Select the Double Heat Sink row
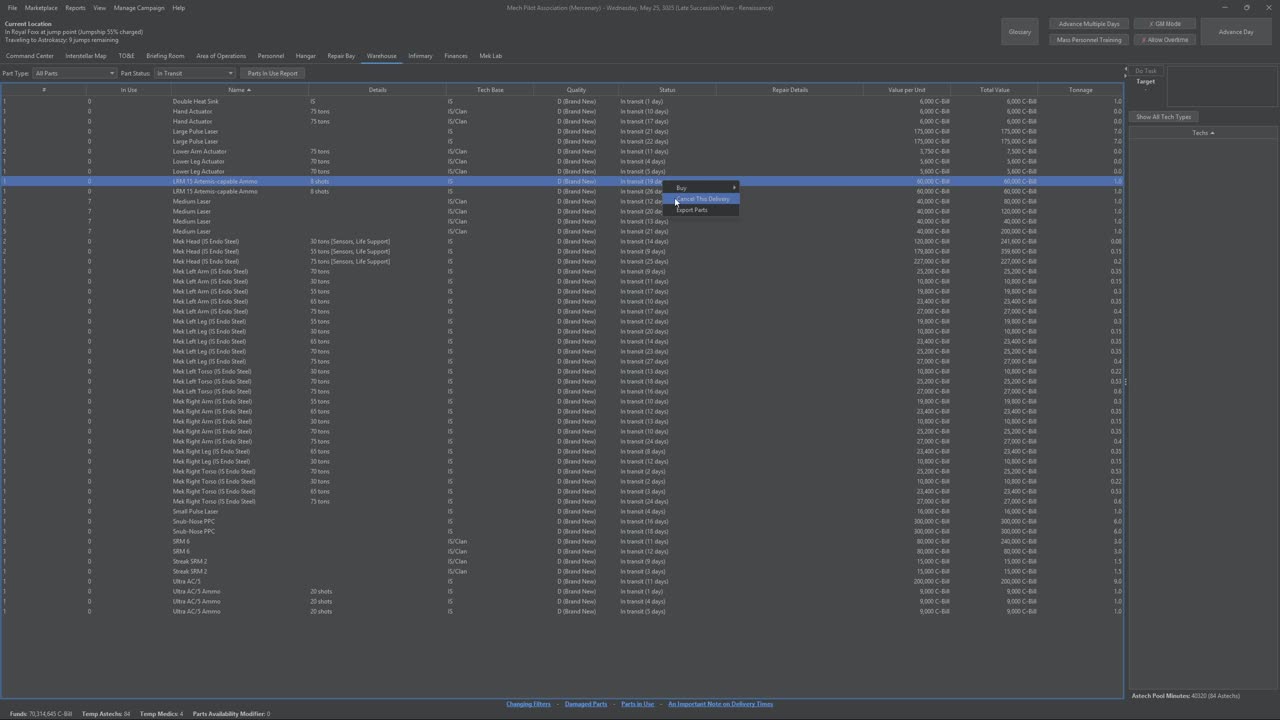Screen dimensions: 1280x720 tap(562, 101)
